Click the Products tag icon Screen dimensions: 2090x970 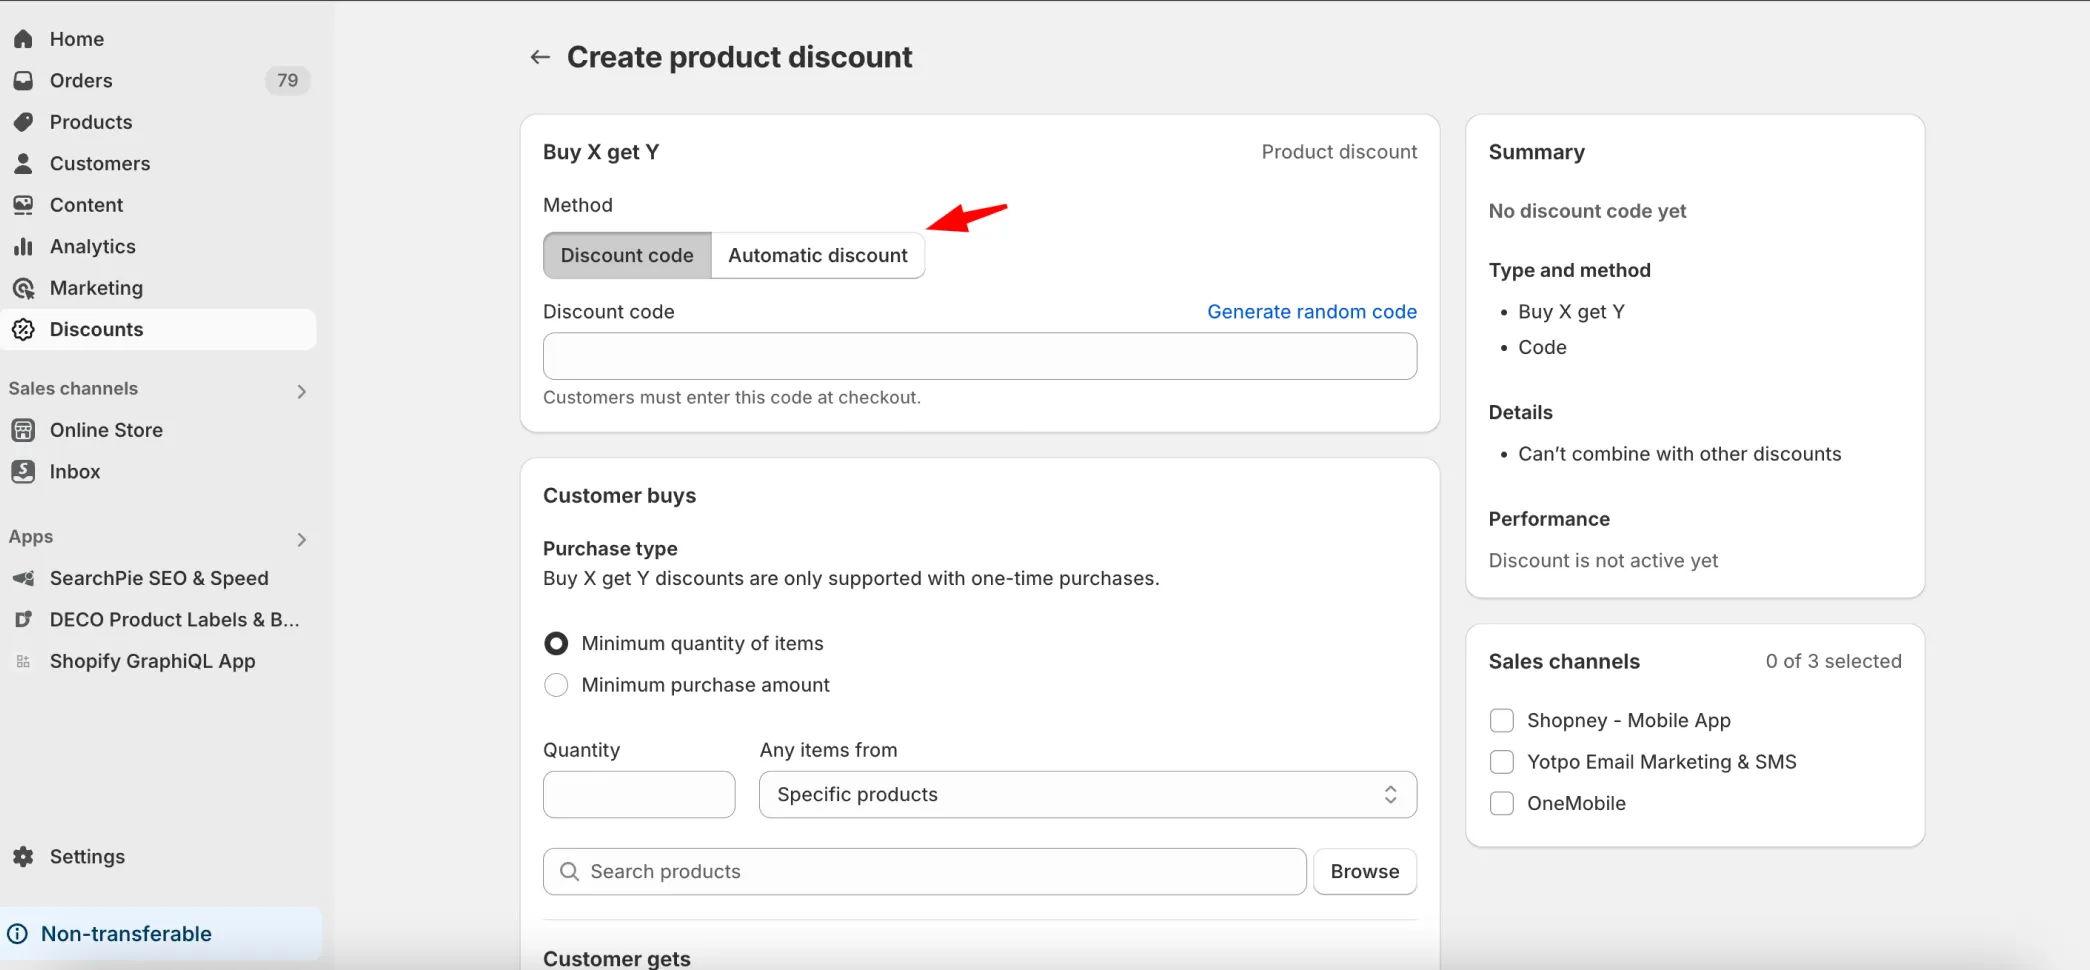(x=23, y=122)
